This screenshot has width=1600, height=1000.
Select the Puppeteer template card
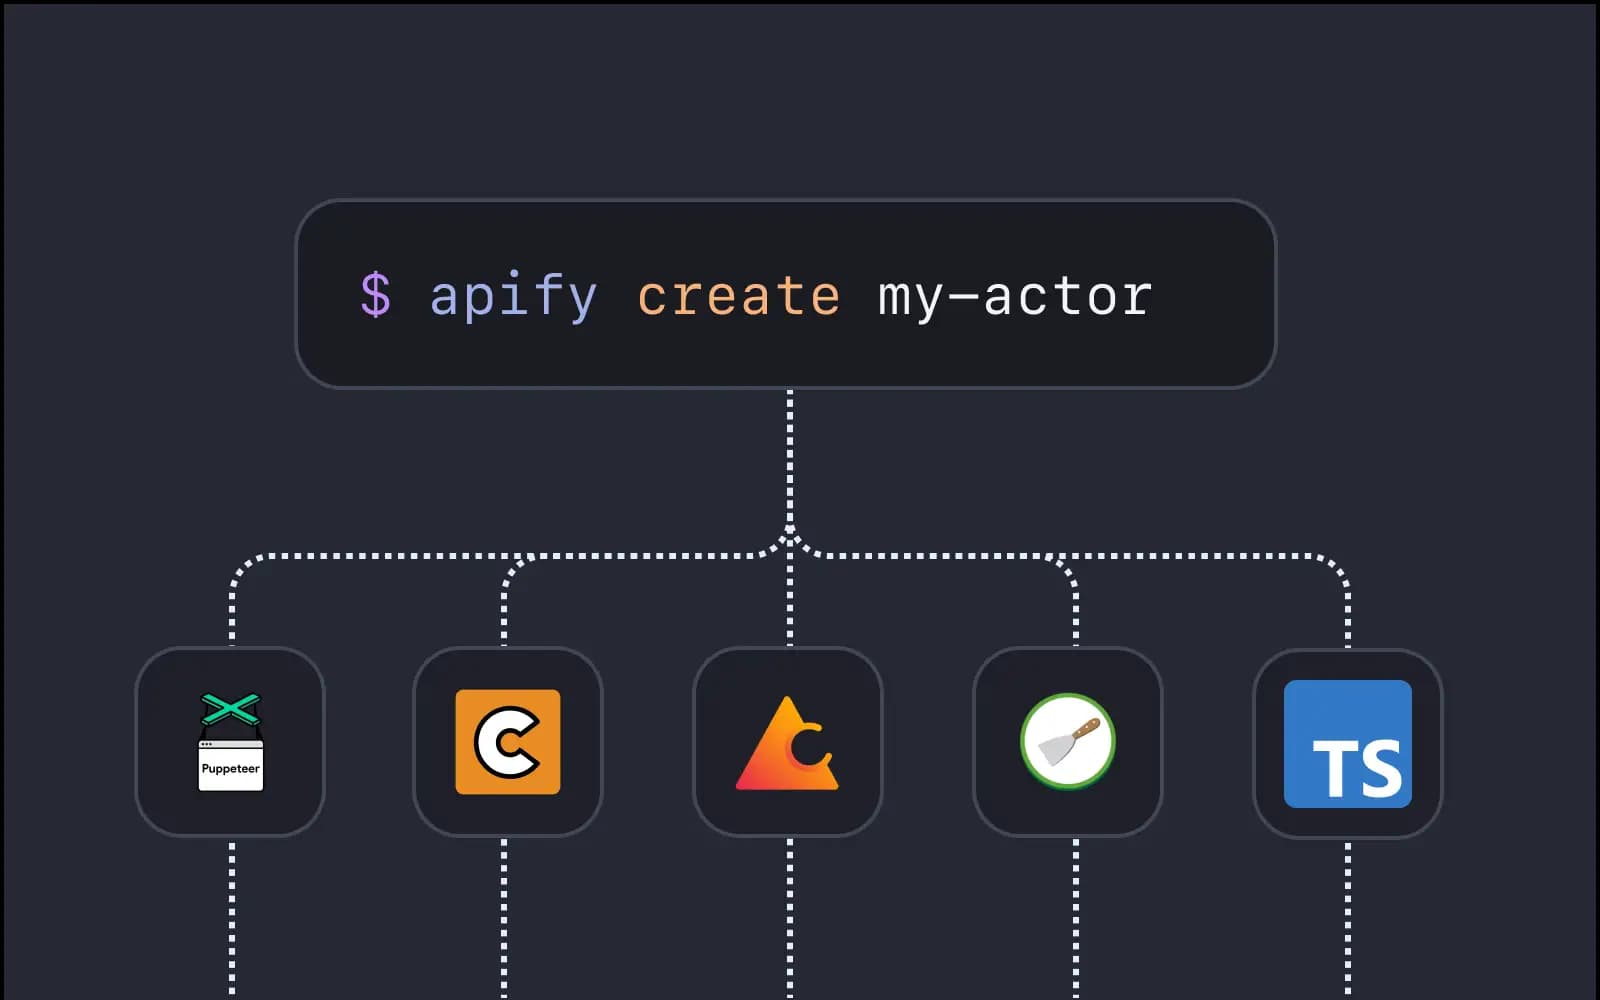[231, 740]
